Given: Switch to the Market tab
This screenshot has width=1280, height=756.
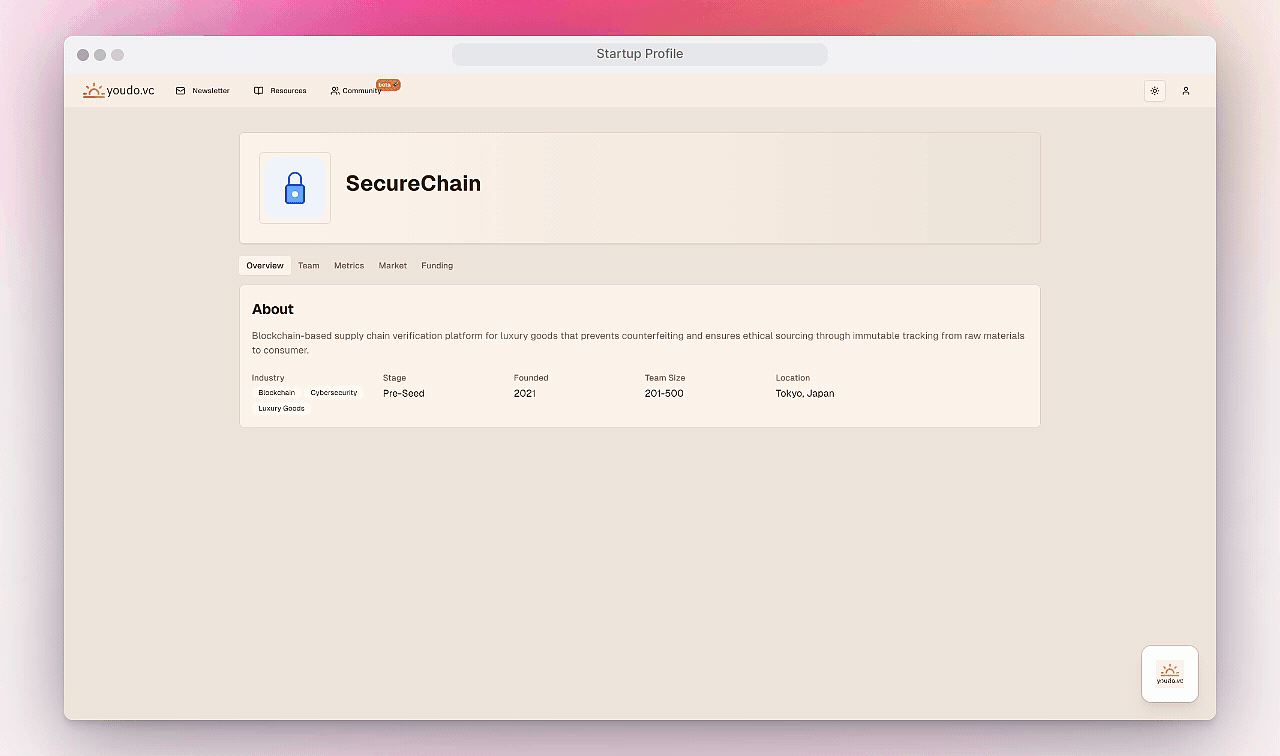Looking at the screenshot, I should (x=392, y=266).
